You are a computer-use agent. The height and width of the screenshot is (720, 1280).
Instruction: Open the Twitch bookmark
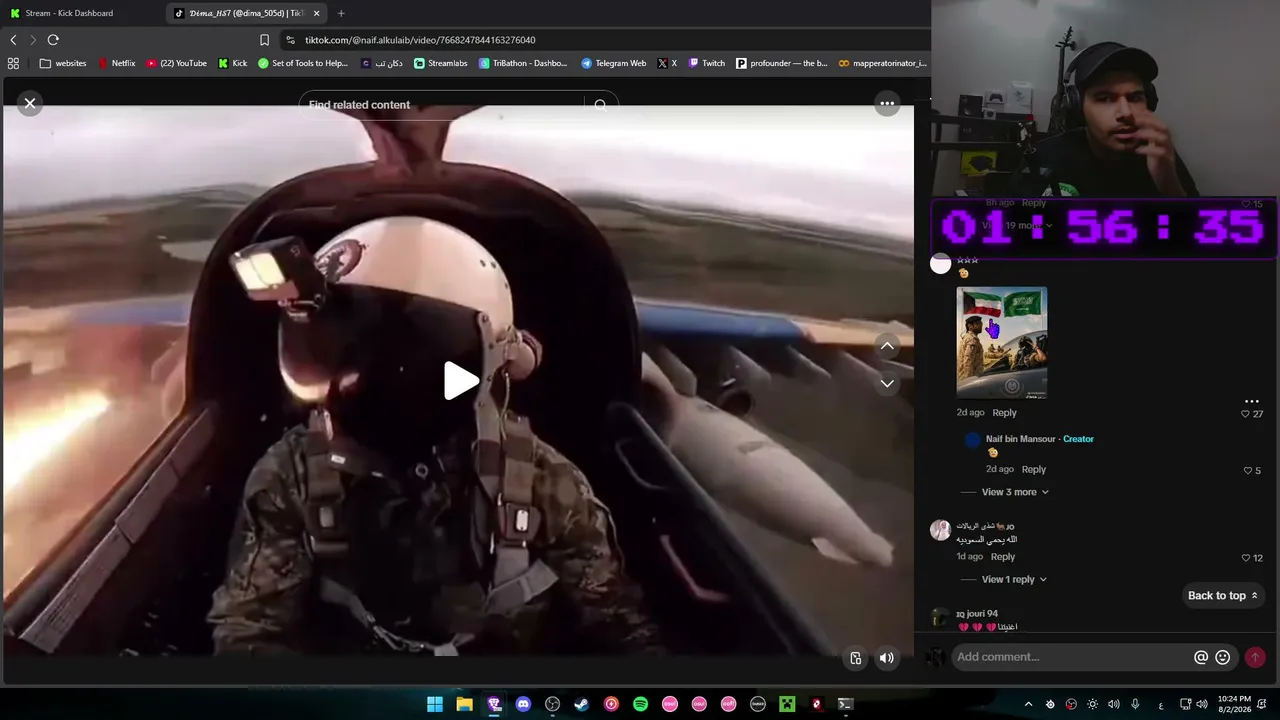pyautogui.click(x=707, y=63)
